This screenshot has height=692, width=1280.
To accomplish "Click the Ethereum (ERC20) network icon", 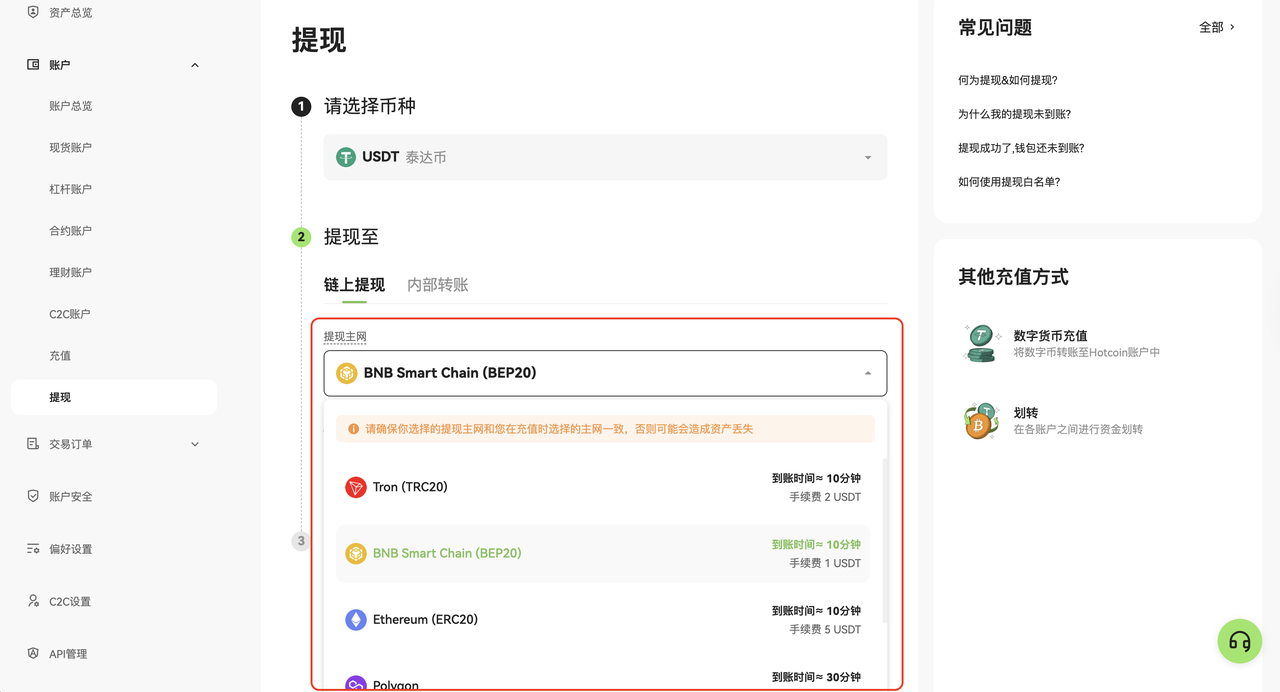I will point(356,620).
